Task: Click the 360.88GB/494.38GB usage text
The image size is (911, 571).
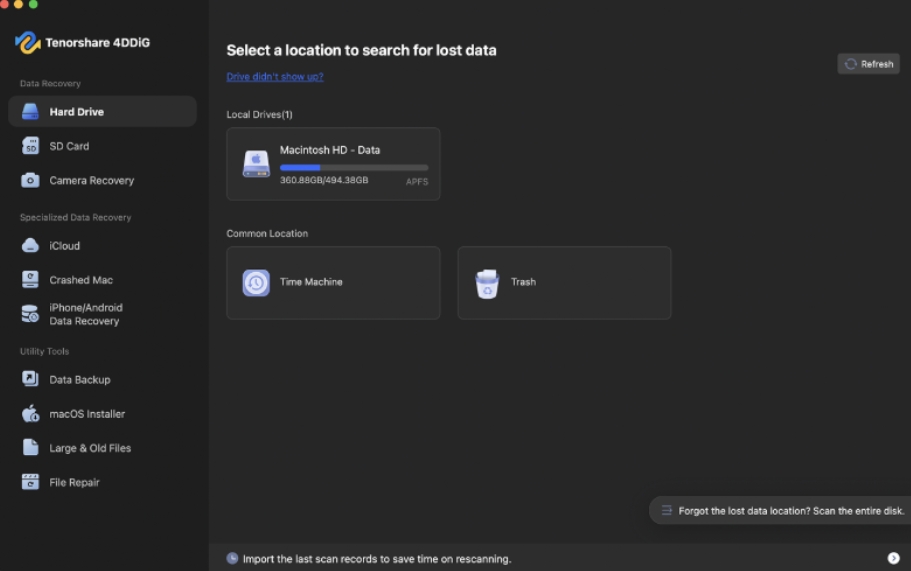Action: 324,180
